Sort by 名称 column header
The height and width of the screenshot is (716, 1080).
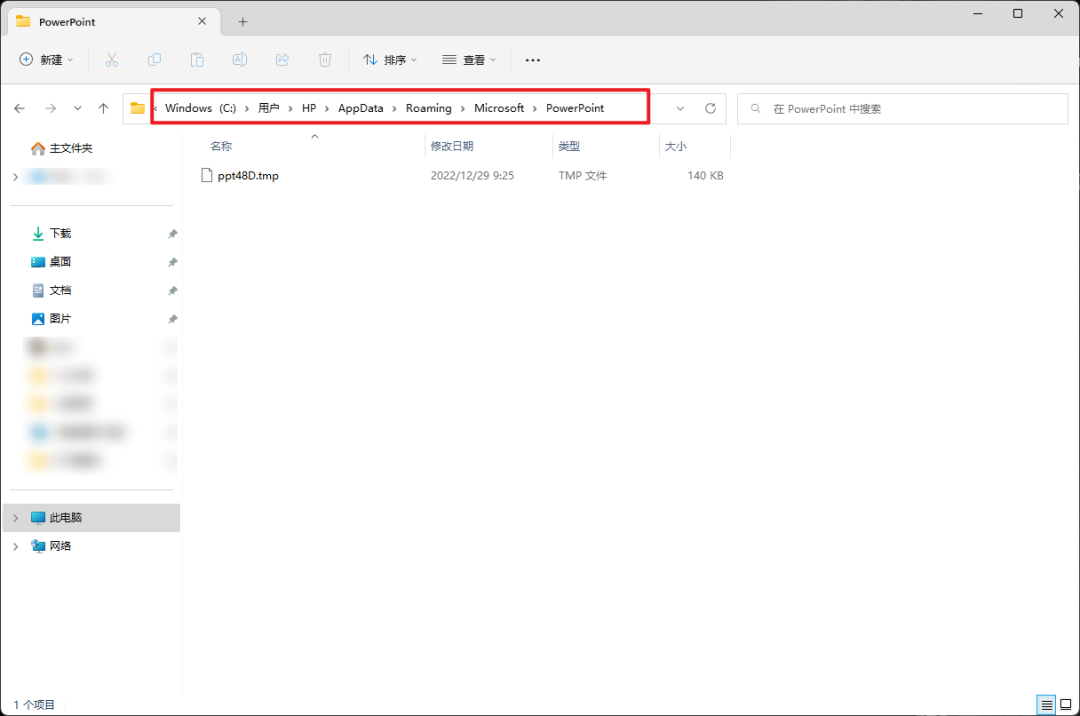[221, 146]
